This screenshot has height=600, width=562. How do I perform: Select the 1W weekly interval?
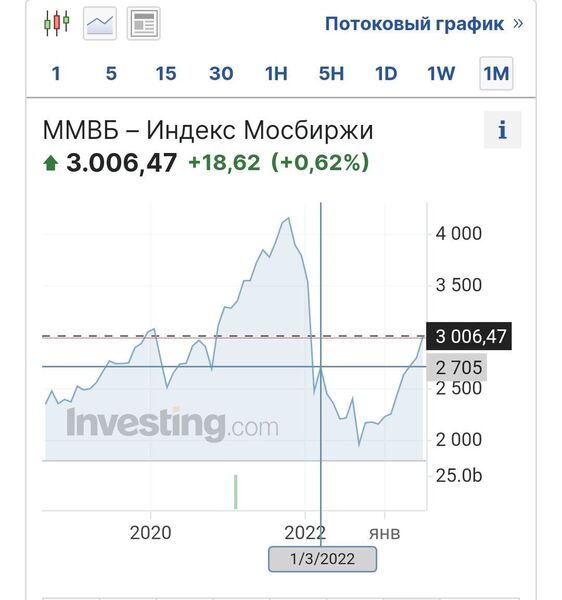coord(441,73)
